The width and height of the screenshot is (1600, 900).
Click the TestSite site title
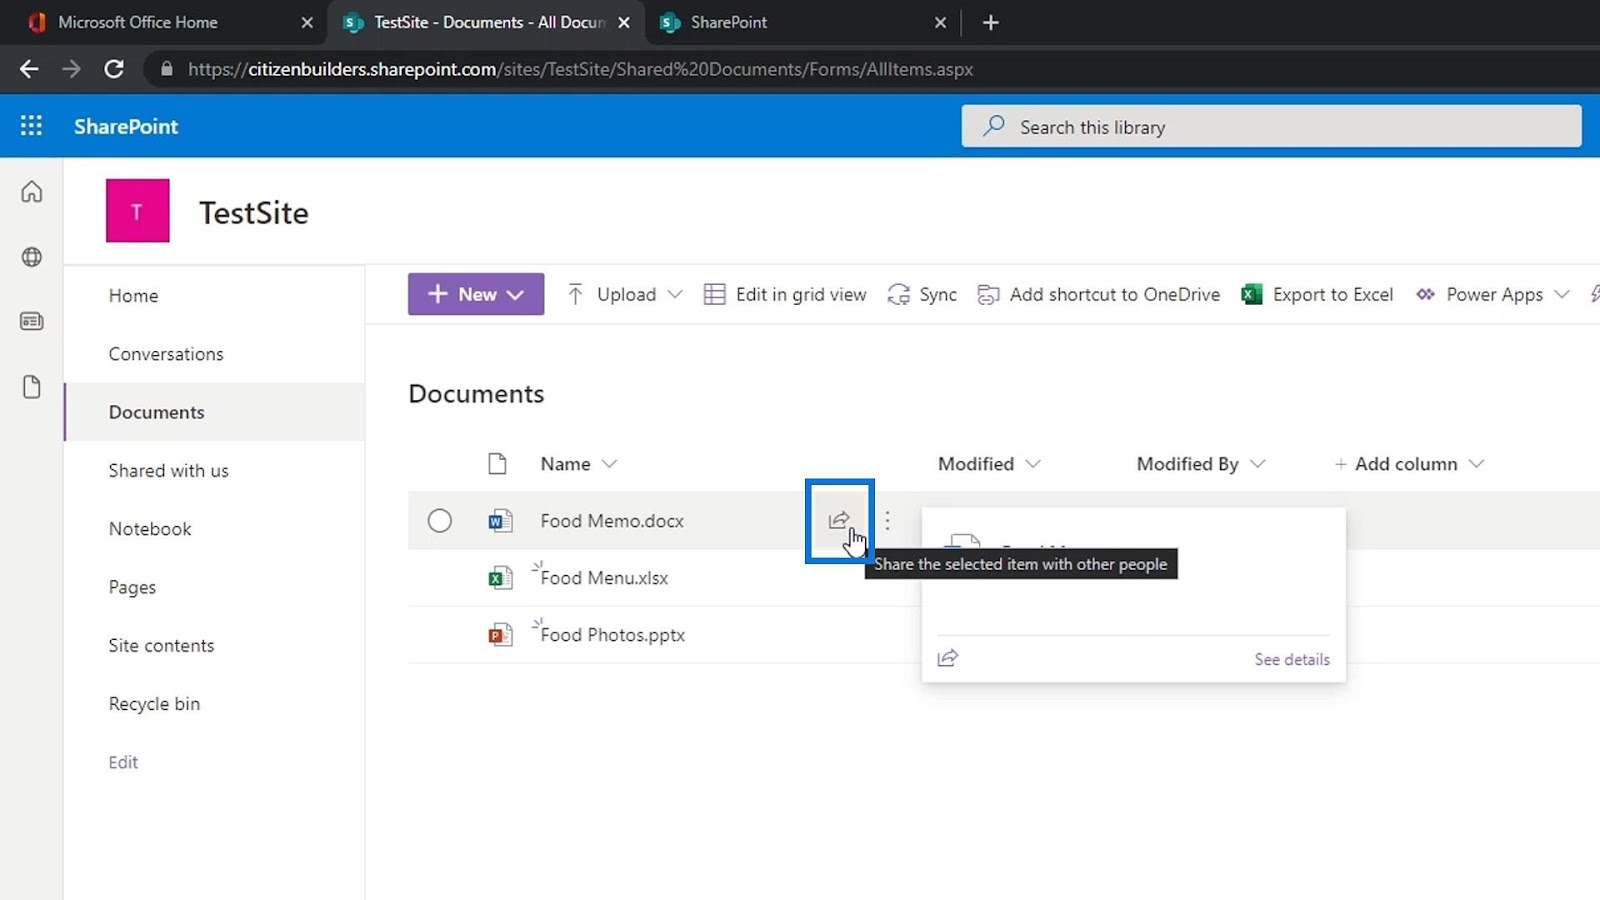(254, 212)
